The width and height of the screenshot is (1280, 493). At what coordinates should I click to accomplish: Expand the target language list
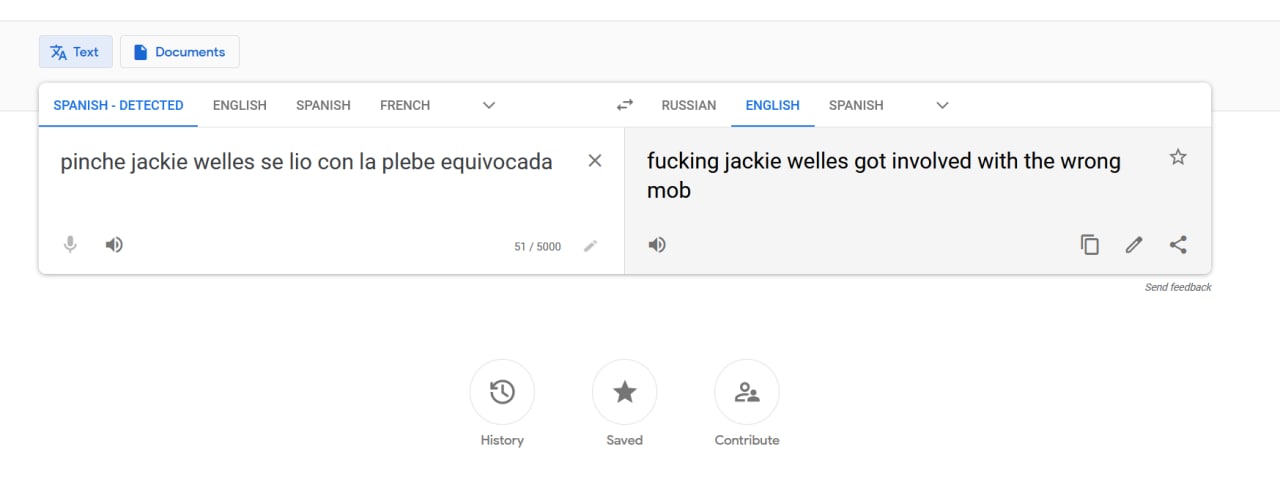pyautogui.click(x=942, y=105)
